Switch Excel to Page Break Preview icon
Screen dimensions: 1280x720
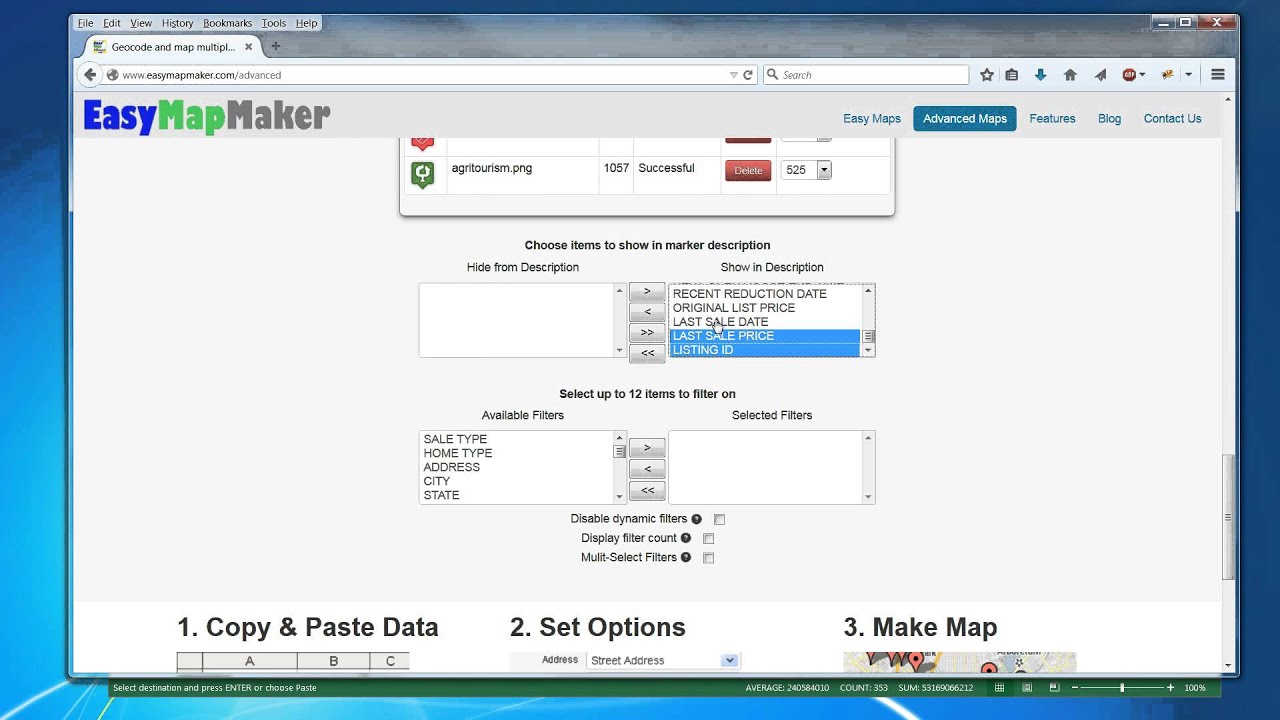point(1054,688)
